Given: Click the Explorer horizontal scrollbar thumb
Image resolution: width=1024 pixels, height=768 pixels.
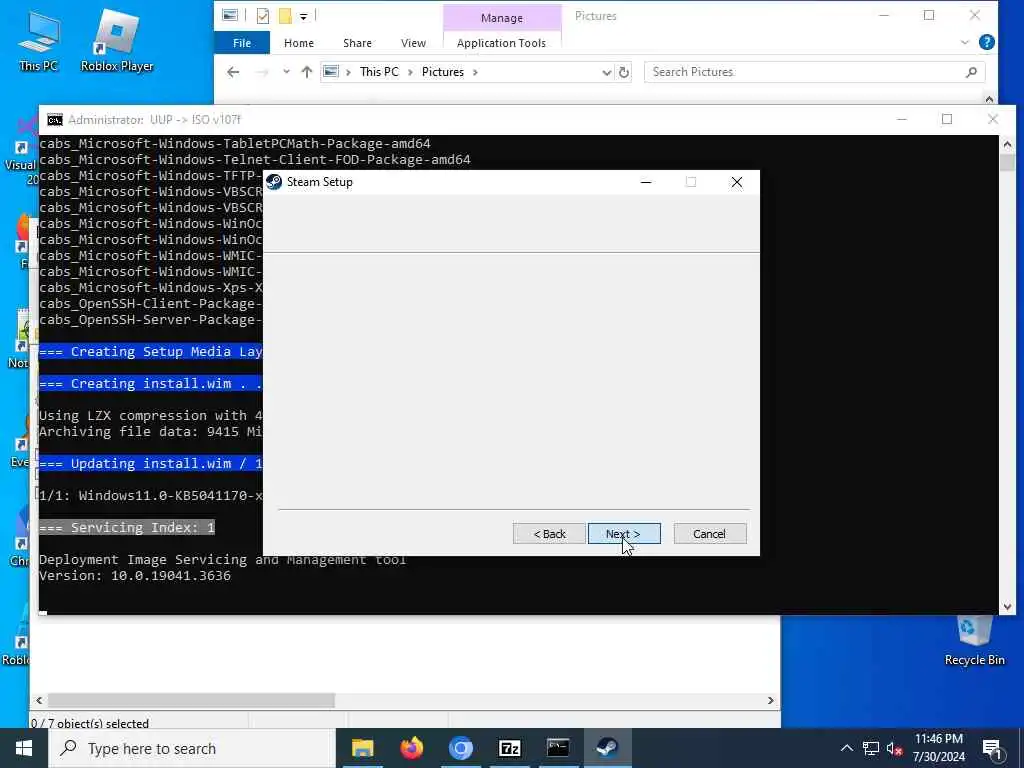Looking at the screenshot, I should (191, 700).
